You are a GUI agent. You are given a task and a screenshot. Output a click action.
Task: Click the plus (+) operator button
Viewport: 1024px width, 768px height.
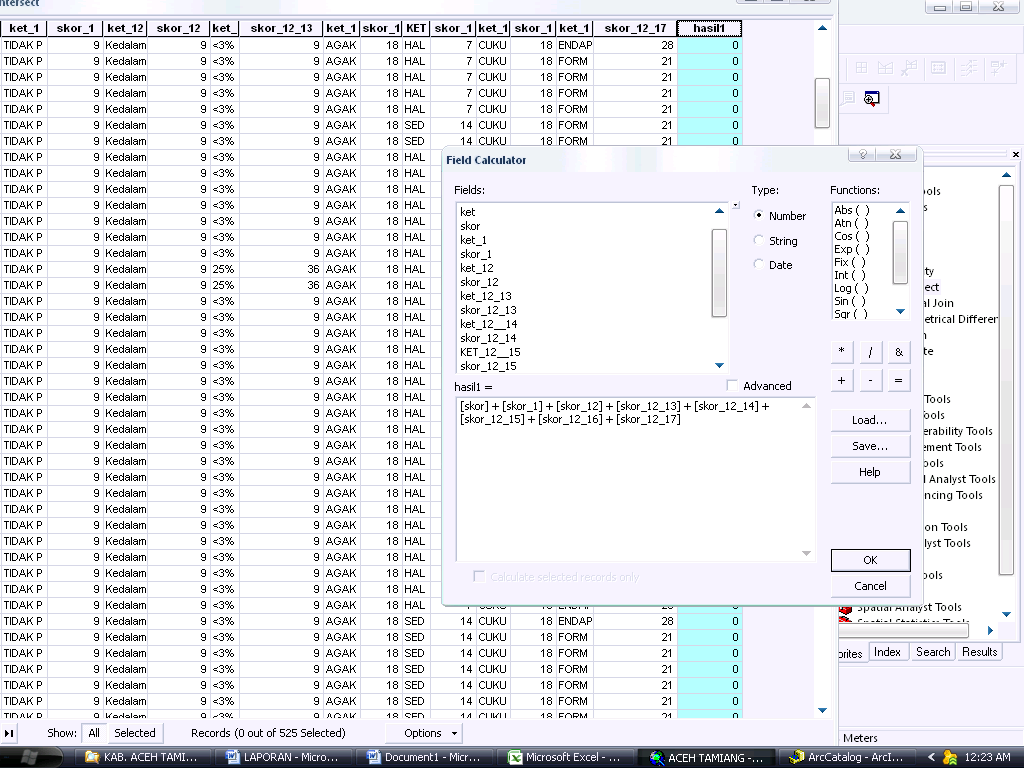click(841, 380)
